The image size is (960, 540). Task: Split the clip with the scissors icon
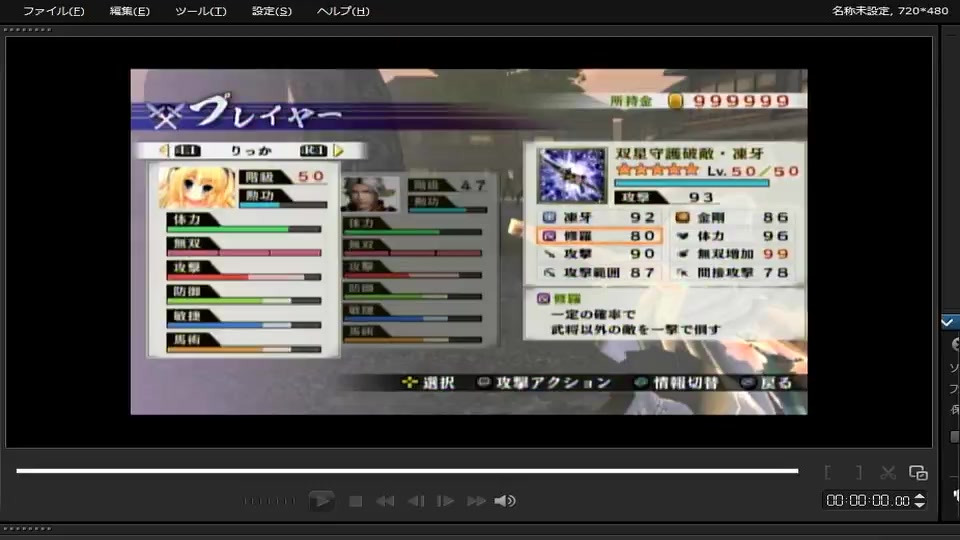888,472
